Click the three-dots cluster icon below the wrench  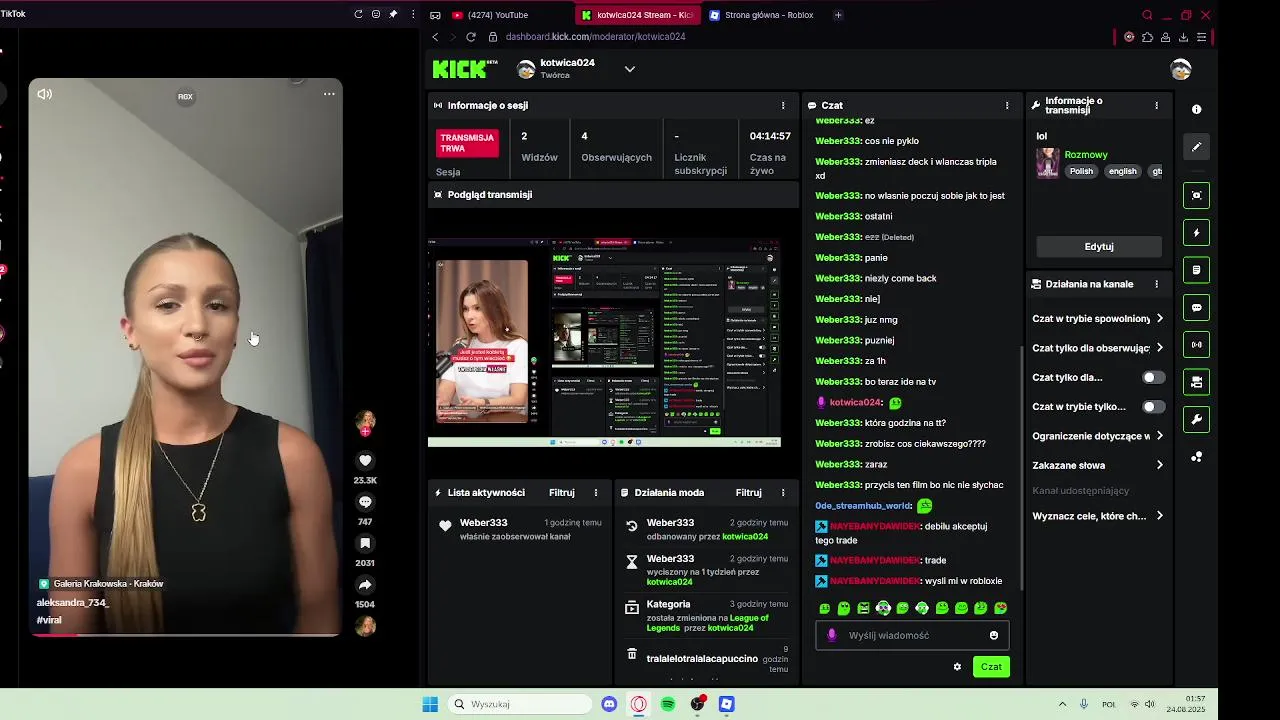click(x=1197, y=457)
